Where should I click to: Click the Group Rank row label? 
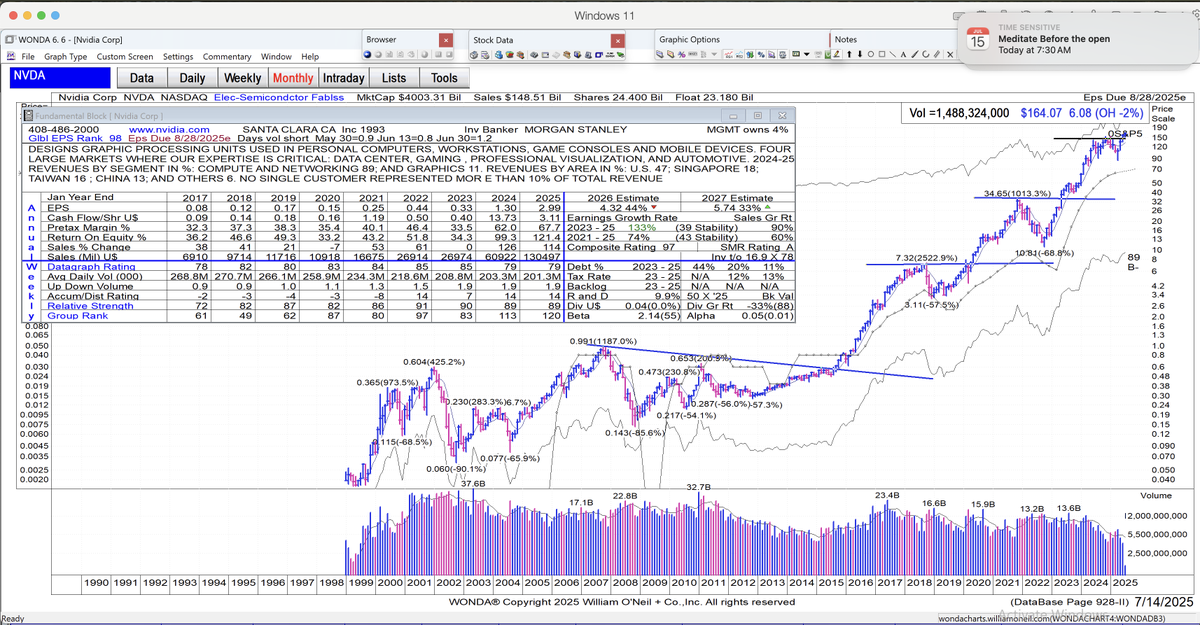point(75,316)
